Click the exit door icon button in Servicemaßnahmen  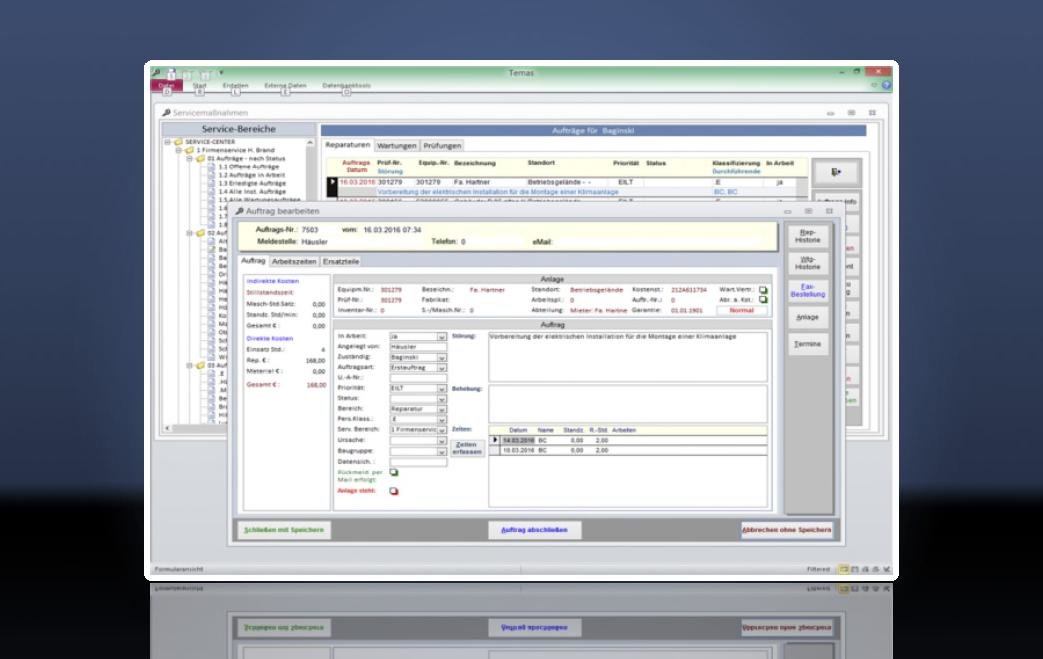pyautogui.click(x=836, y=172)
